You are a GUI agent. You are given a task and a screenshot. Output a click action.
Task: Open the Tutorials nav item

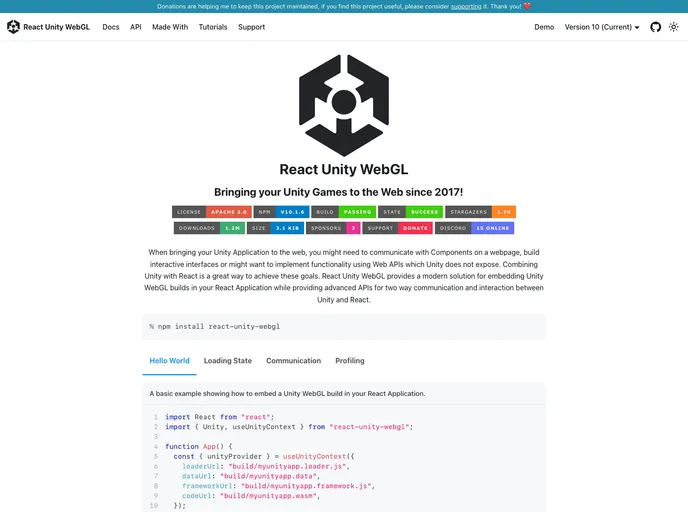tap(213, 27)
